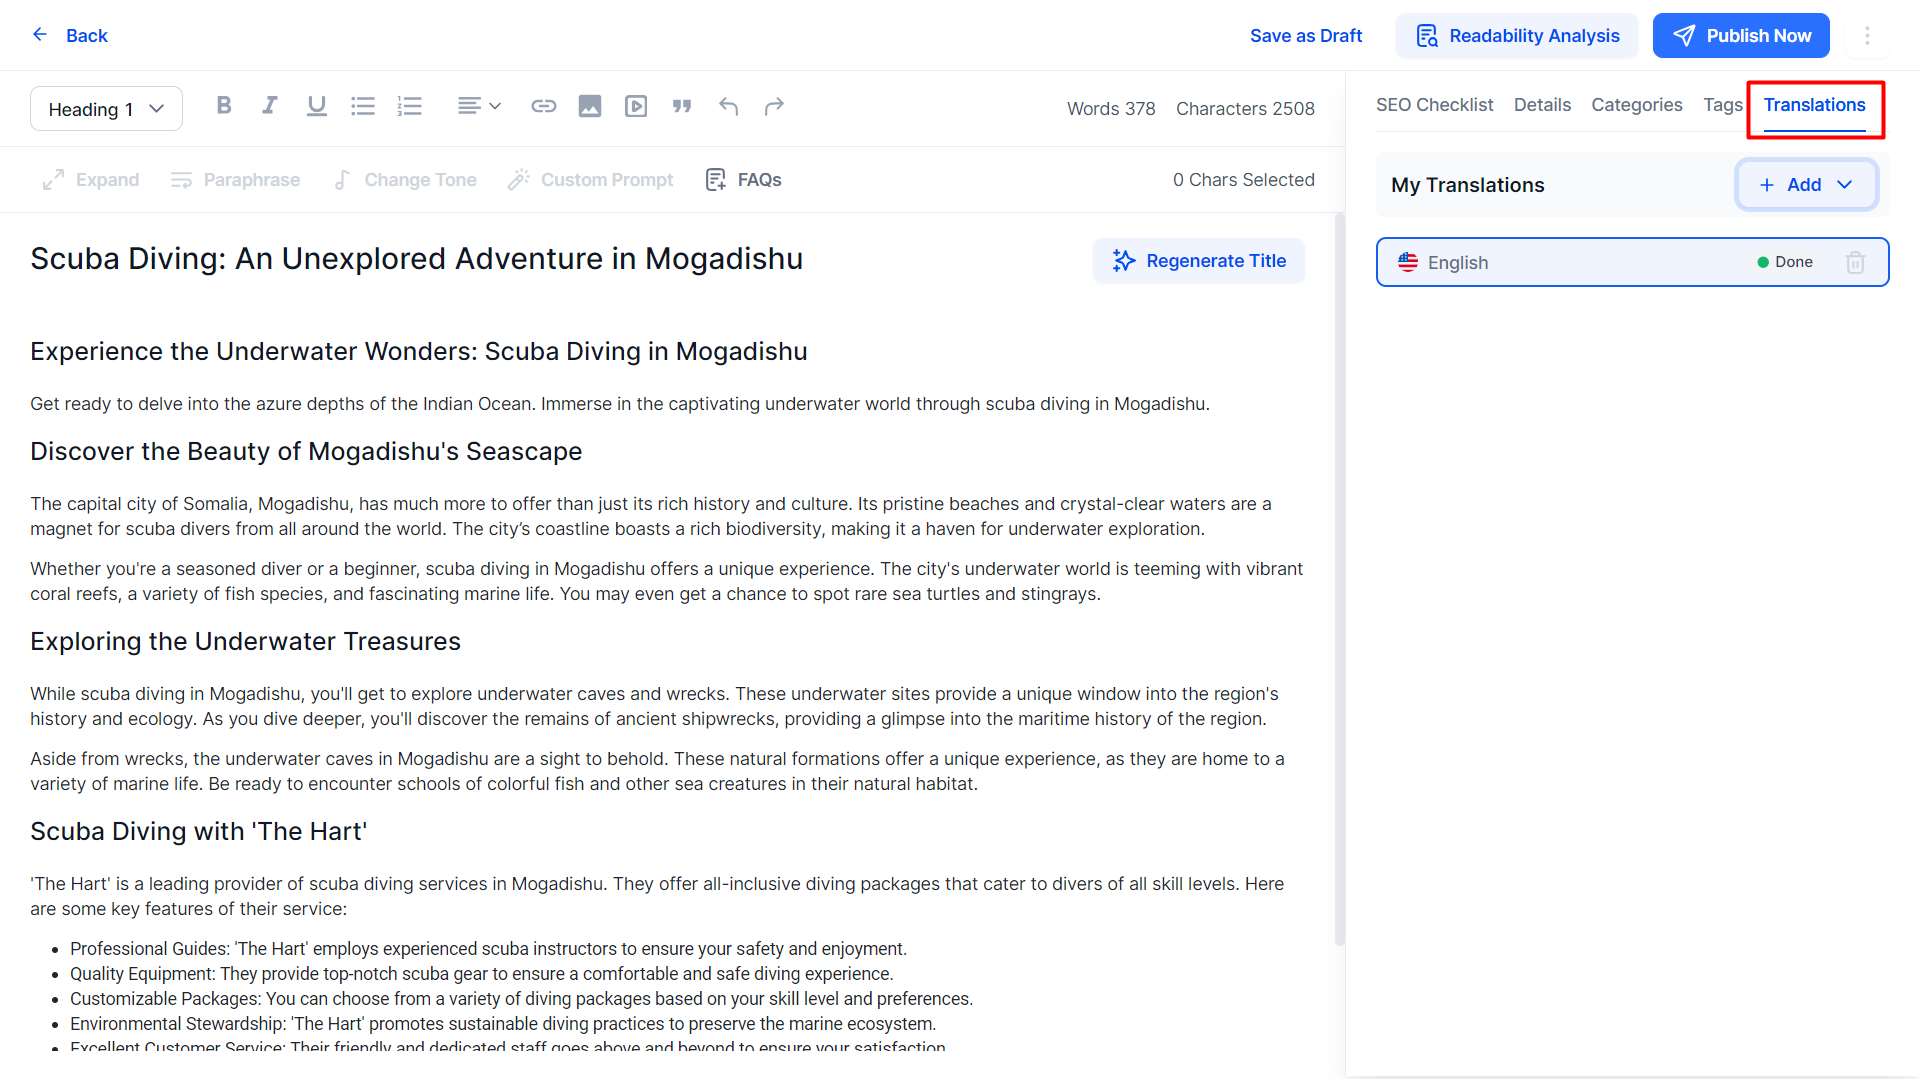The width and height of the screenshot is (1919, 1079).
Task: Click the Characters 2508 counter
Action: pyautogui.click(x=1245, y=109)
